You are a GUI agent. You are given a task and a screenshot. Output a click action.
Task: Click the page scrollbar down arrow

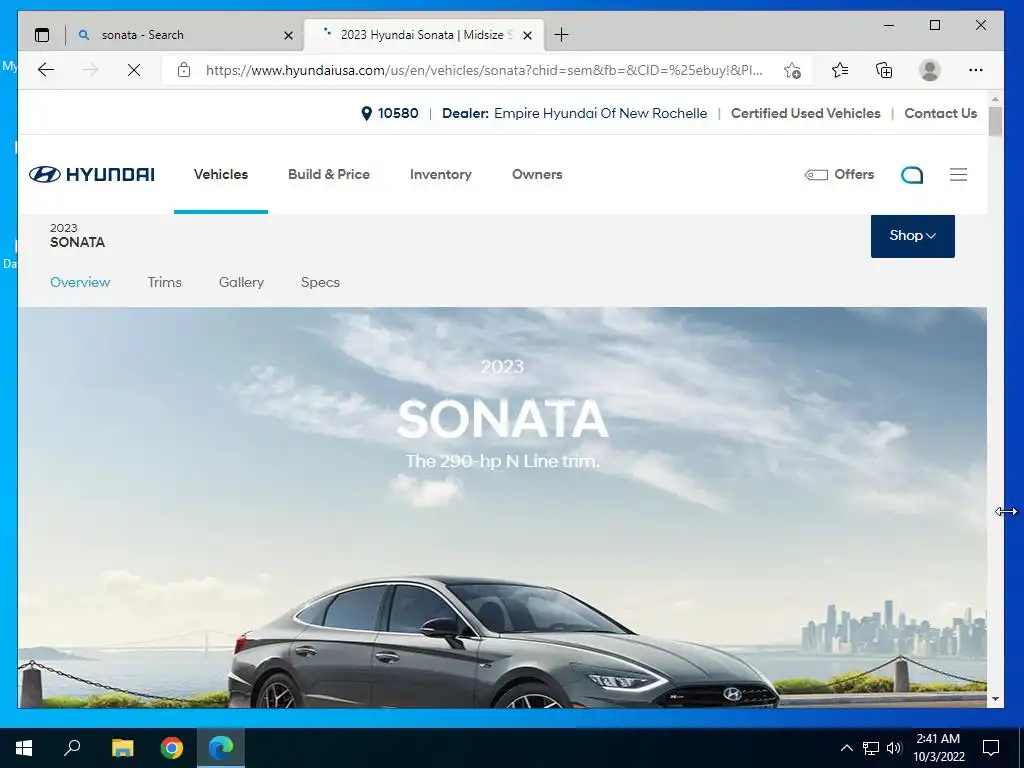pyautogui.click(x=995, y=699)
